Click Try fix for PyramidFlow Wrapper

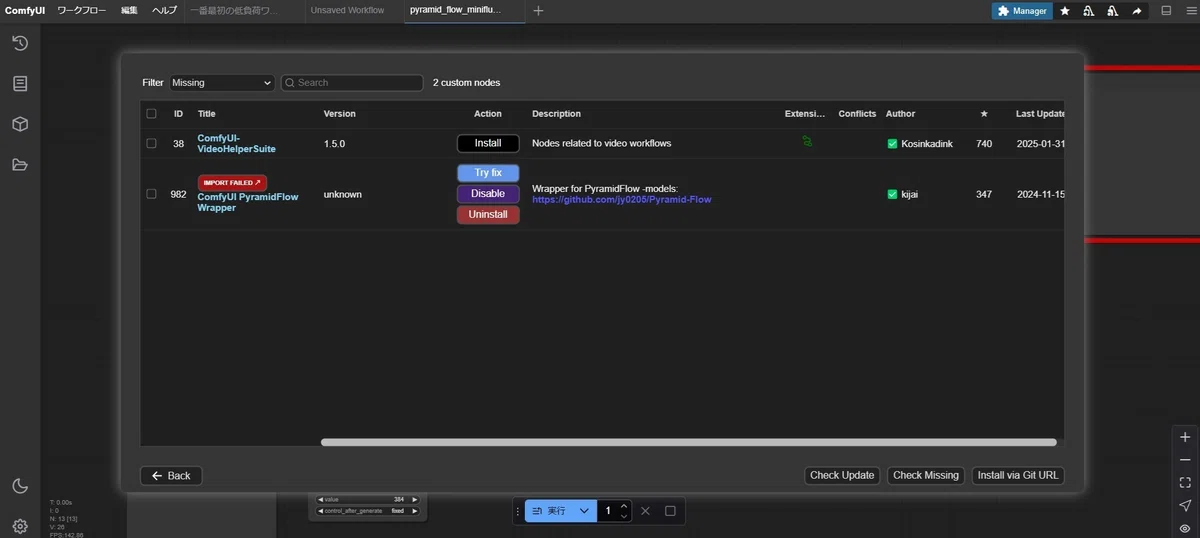click(x=488, y=173)
